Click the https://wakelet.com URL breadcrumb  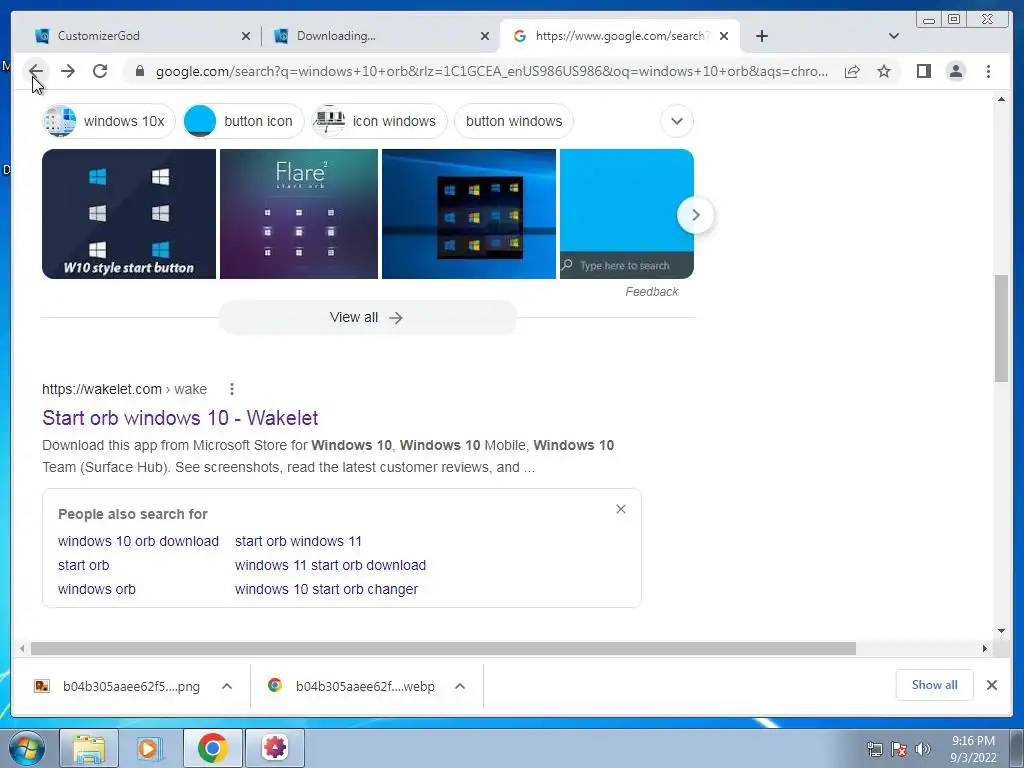coord(124,389)
